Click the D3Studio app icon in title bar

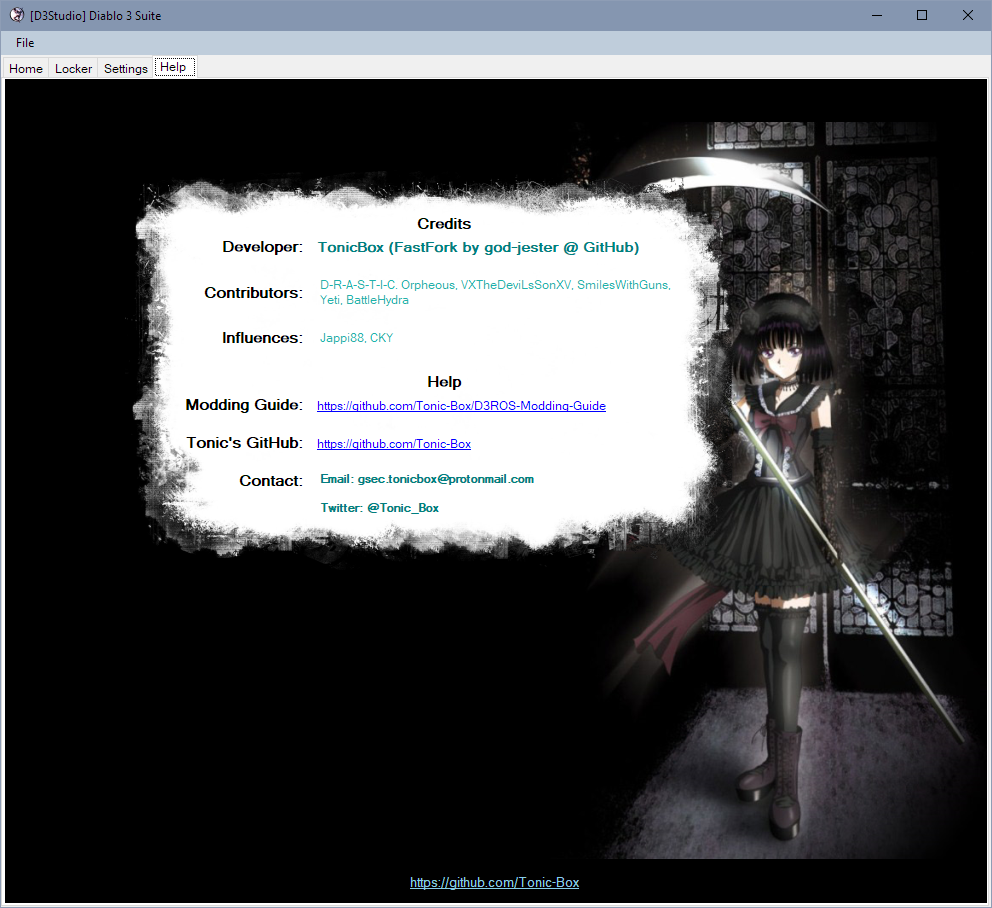click(16, 15)
